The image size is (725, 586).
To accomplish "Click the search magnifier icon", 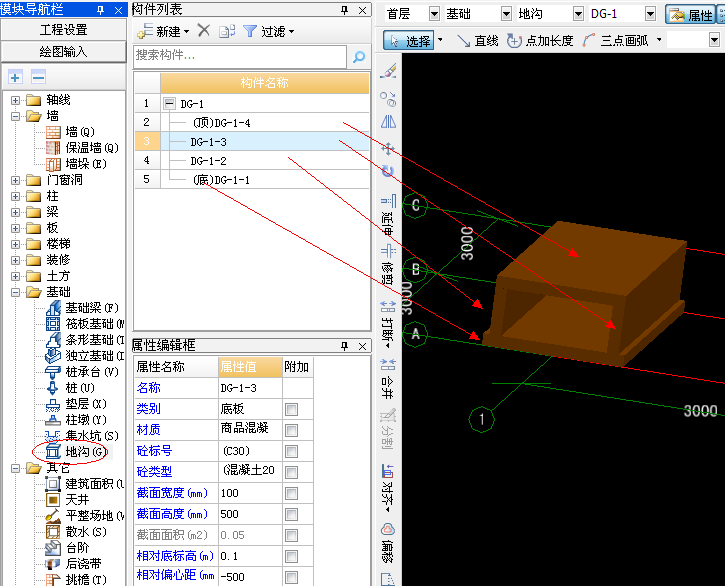I will [359, 57].
